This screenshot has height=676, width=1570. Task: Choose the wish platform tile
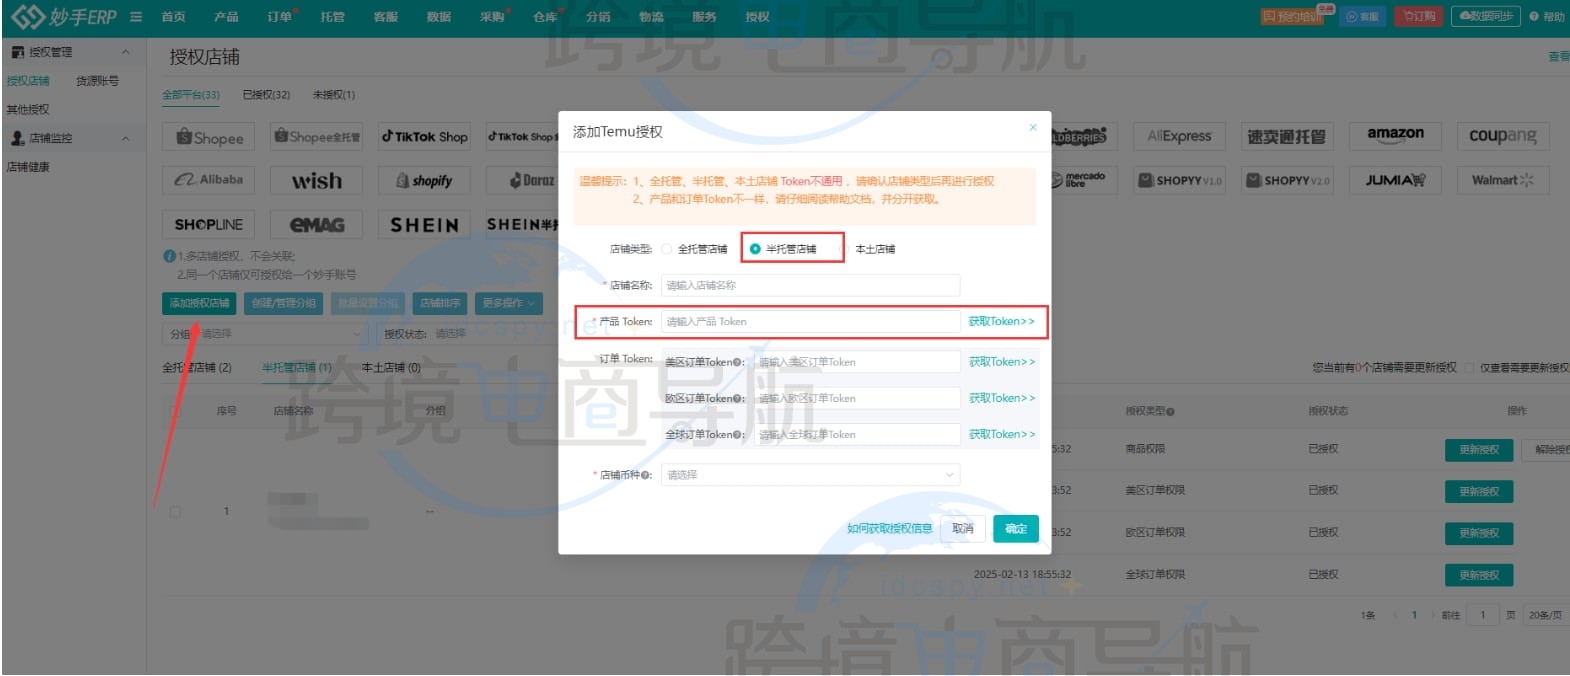click(x=317, y=180)
